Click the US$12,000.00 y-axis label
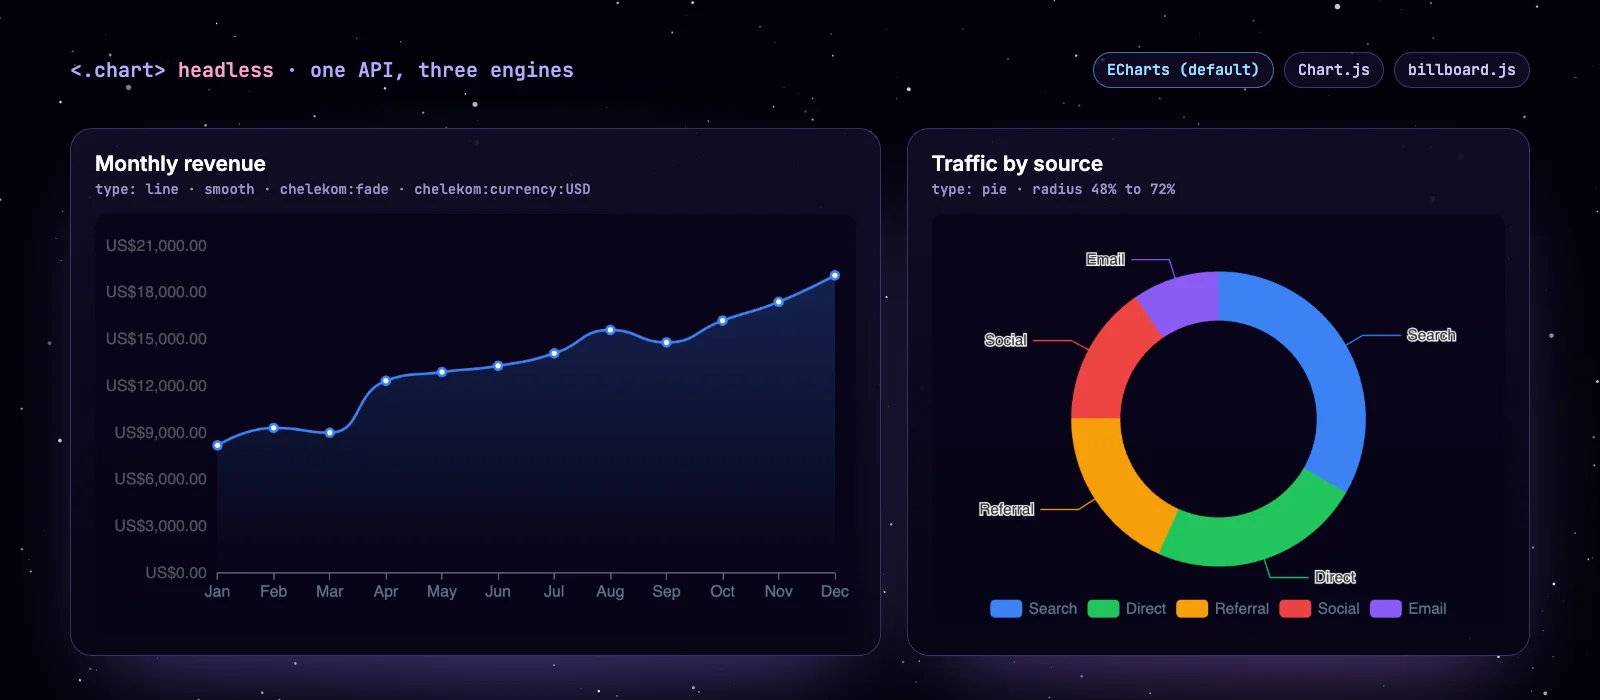Image resolution: width=1600 pixels, height=700 pixels. pyautogui.click(x=156, y=386)
